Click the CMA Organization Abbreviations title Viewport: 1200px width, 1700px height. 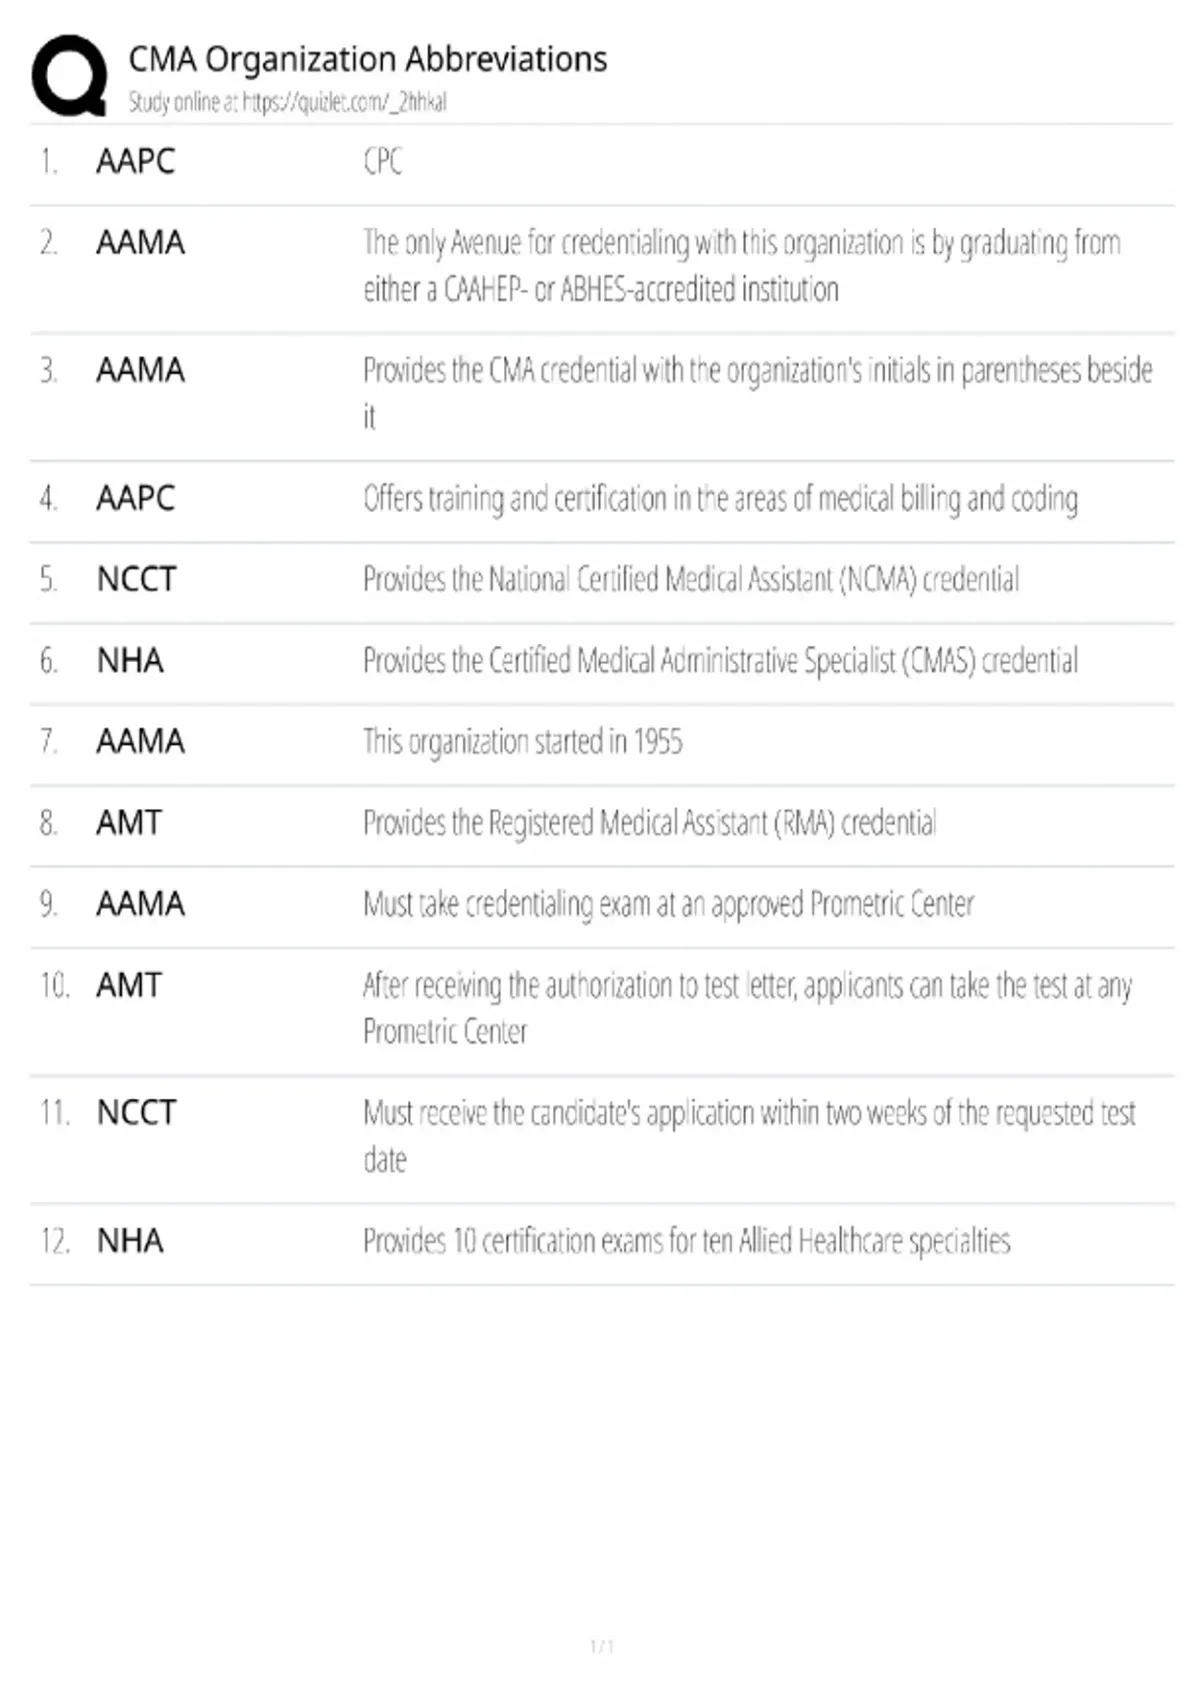(x=367, y=60)
